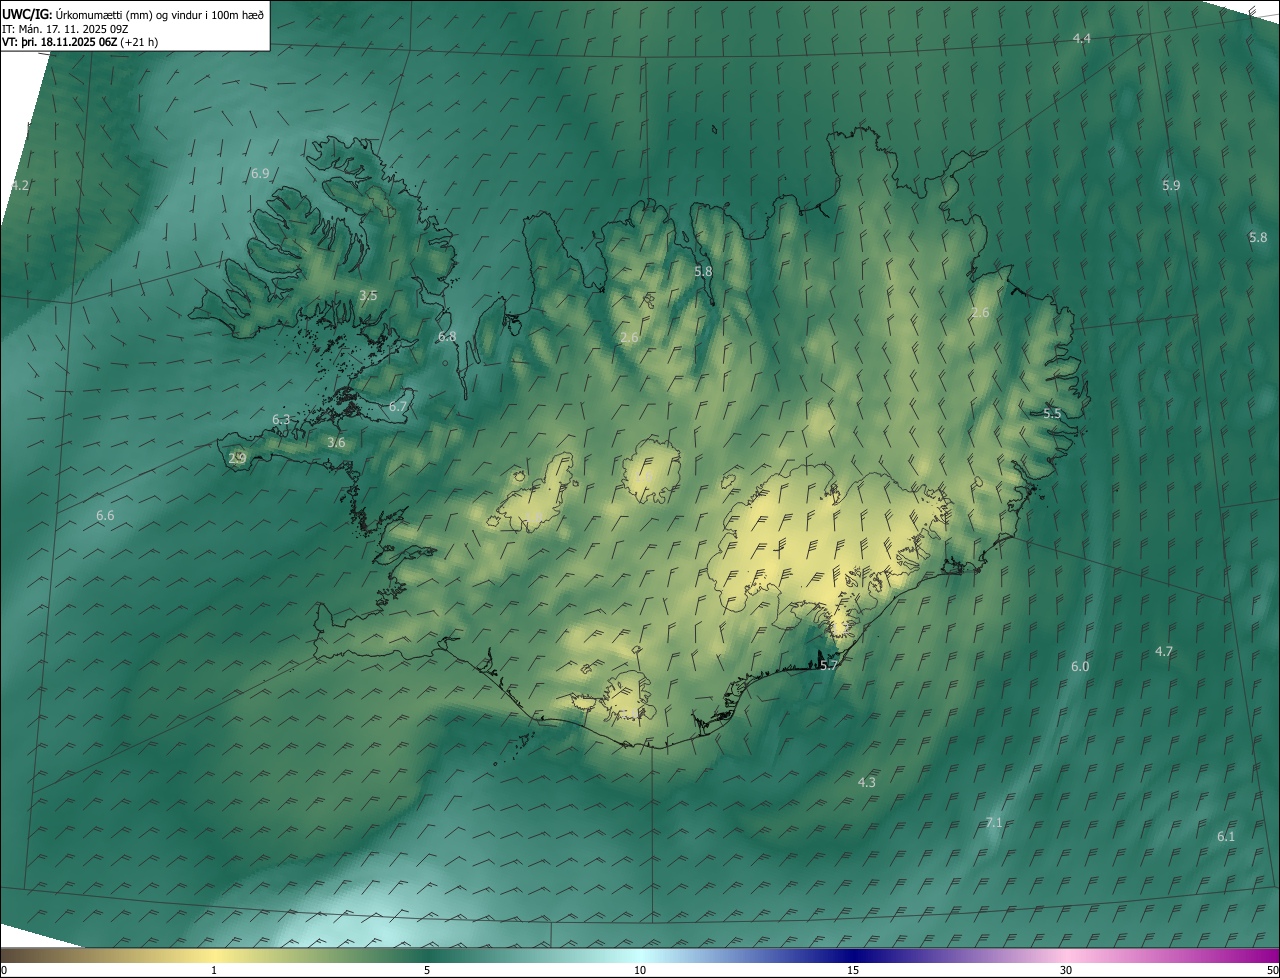This screenshot has height=978, width=1280.
Task: Click the color scale bar under the map
Action: (640, 955)
